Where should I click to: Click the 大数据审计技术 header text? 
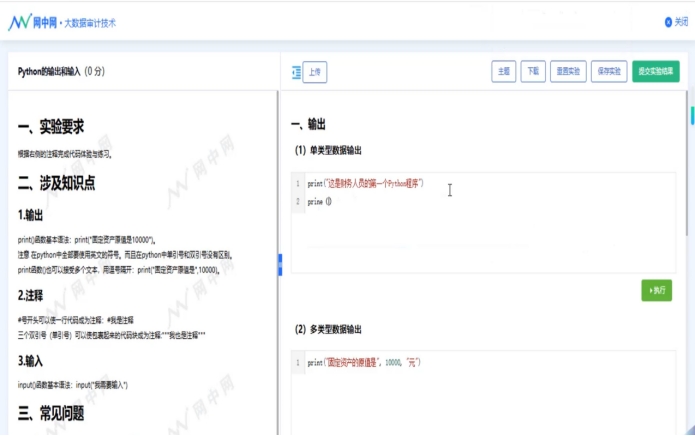click(90, 22)
